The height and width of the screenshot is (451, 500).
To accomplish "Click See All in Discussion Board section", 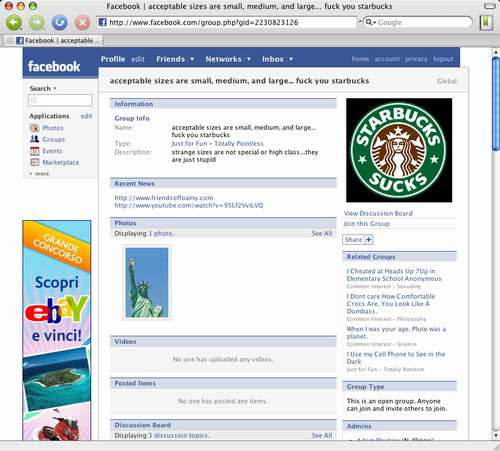I will click(322, 435).
